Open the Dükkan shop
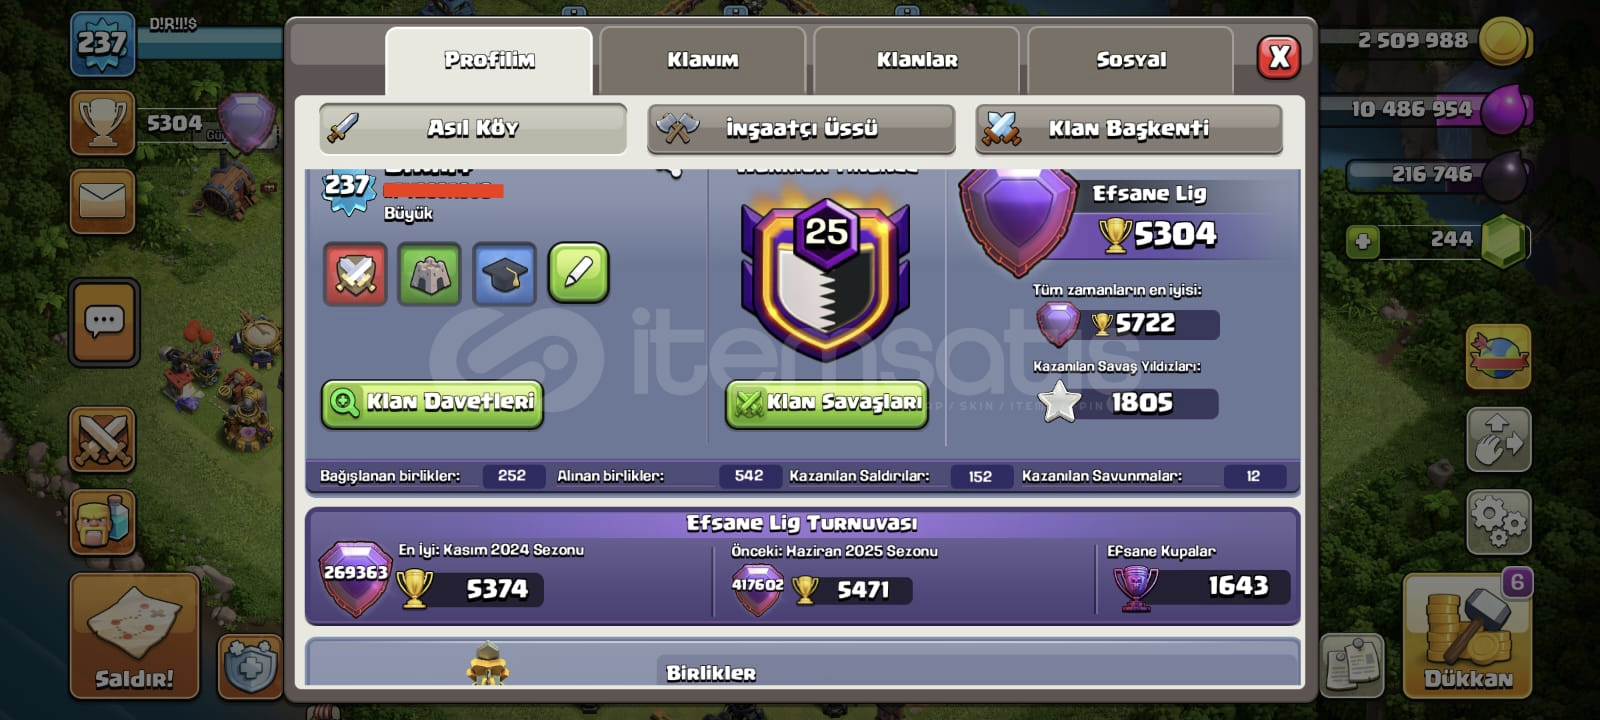 (x=1467, y=636)
